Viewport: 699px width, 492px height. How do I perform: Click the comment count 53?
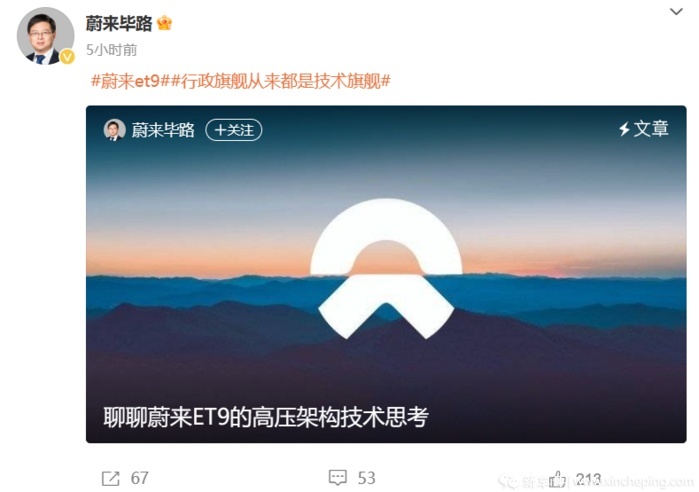point(366,478)
